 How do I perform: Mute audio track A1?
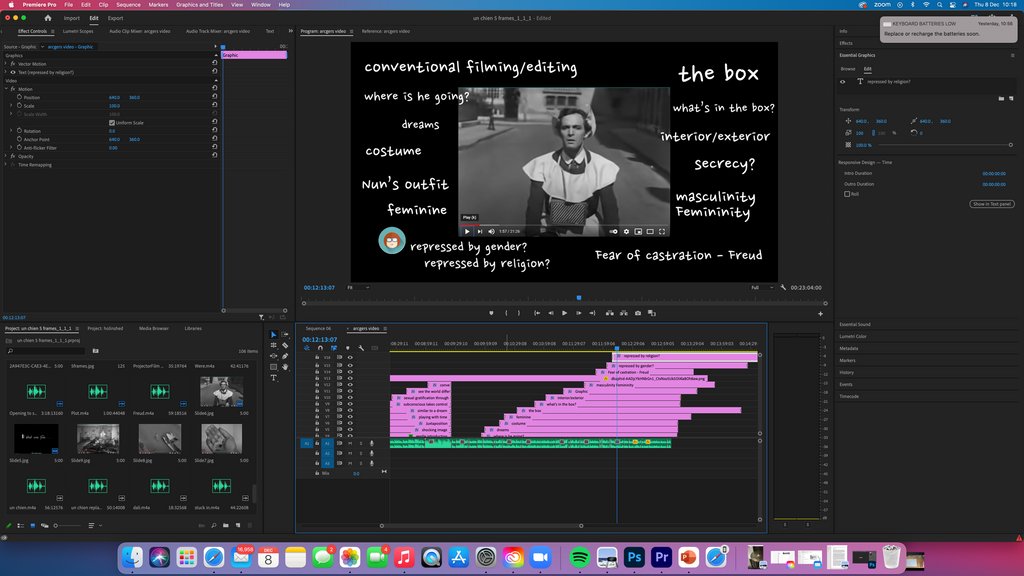tap(350, 443)
